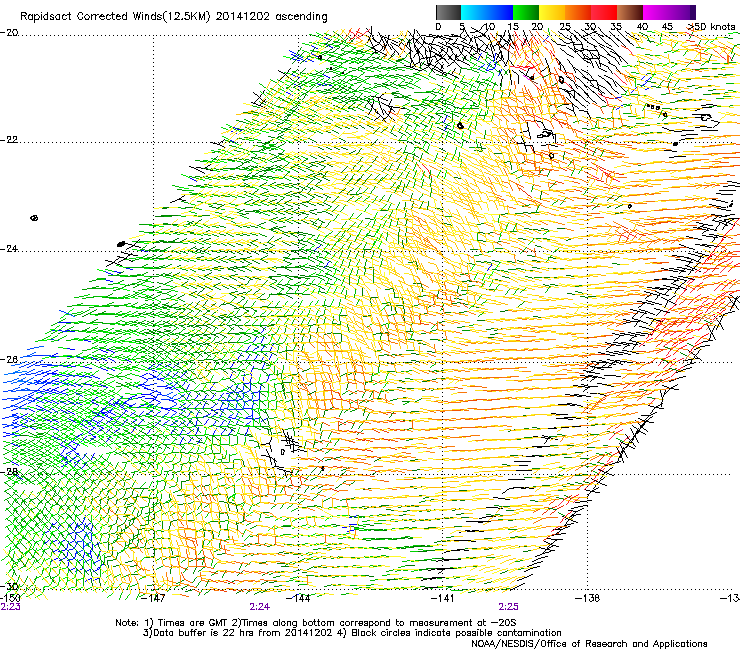
Task: Click the '35' legend scale label
Action: pyautogui.click(x=616, y=27)
